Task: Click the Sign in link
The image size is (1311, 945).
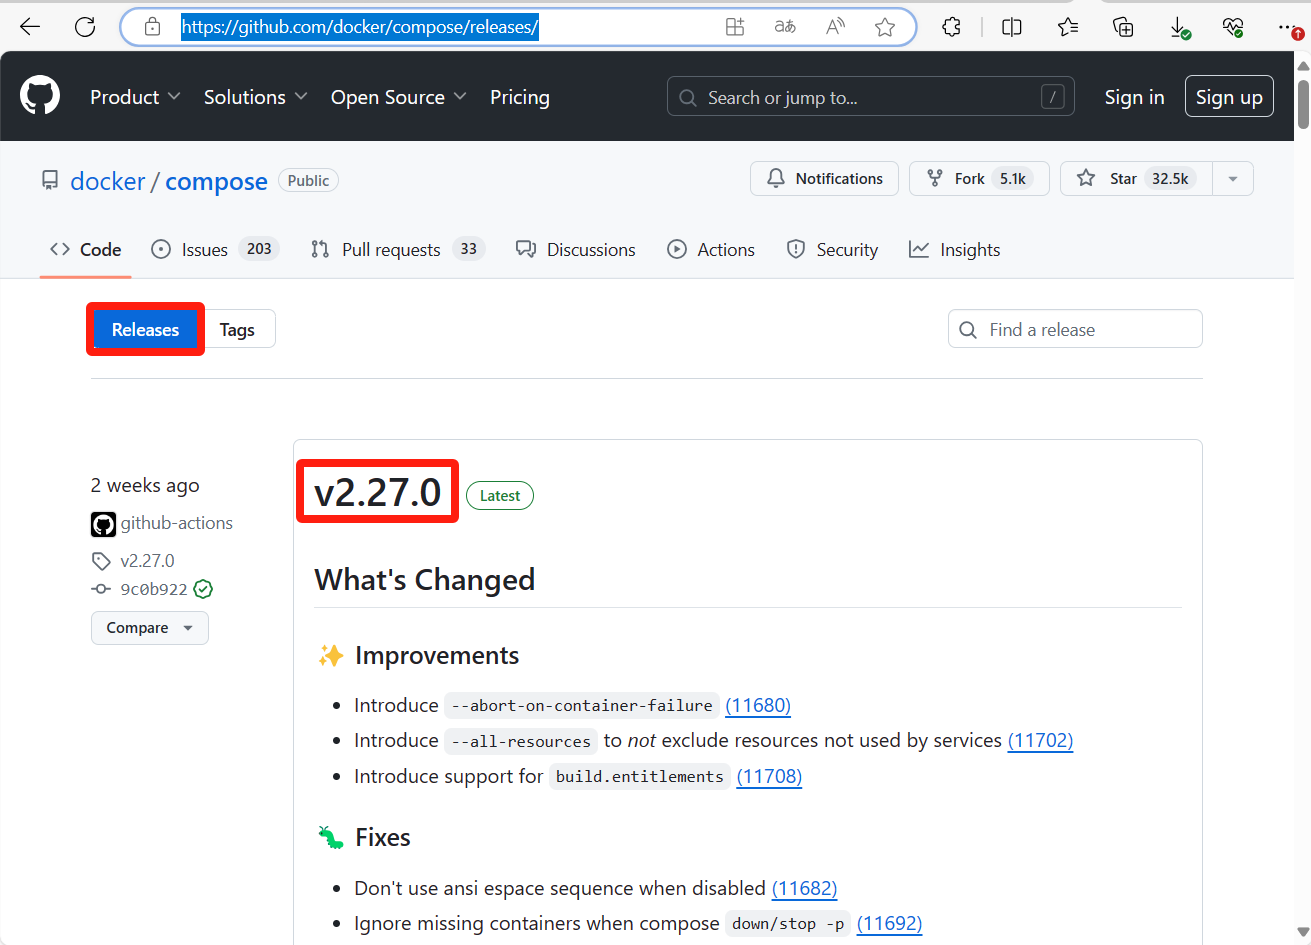Action: click(1134, 97)
